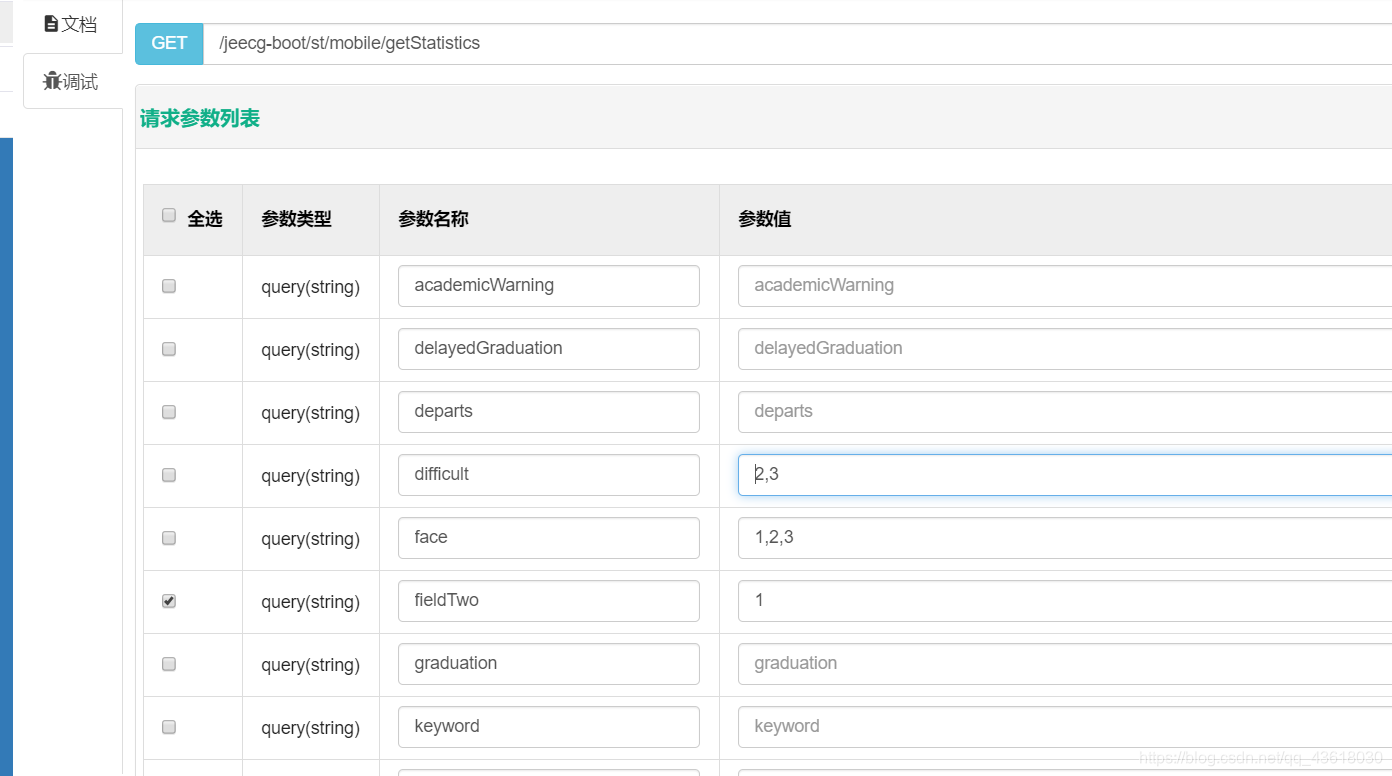1392x776 pixels.
Task: Click the 参数类型 column header
Action: (x=296, y=219)
